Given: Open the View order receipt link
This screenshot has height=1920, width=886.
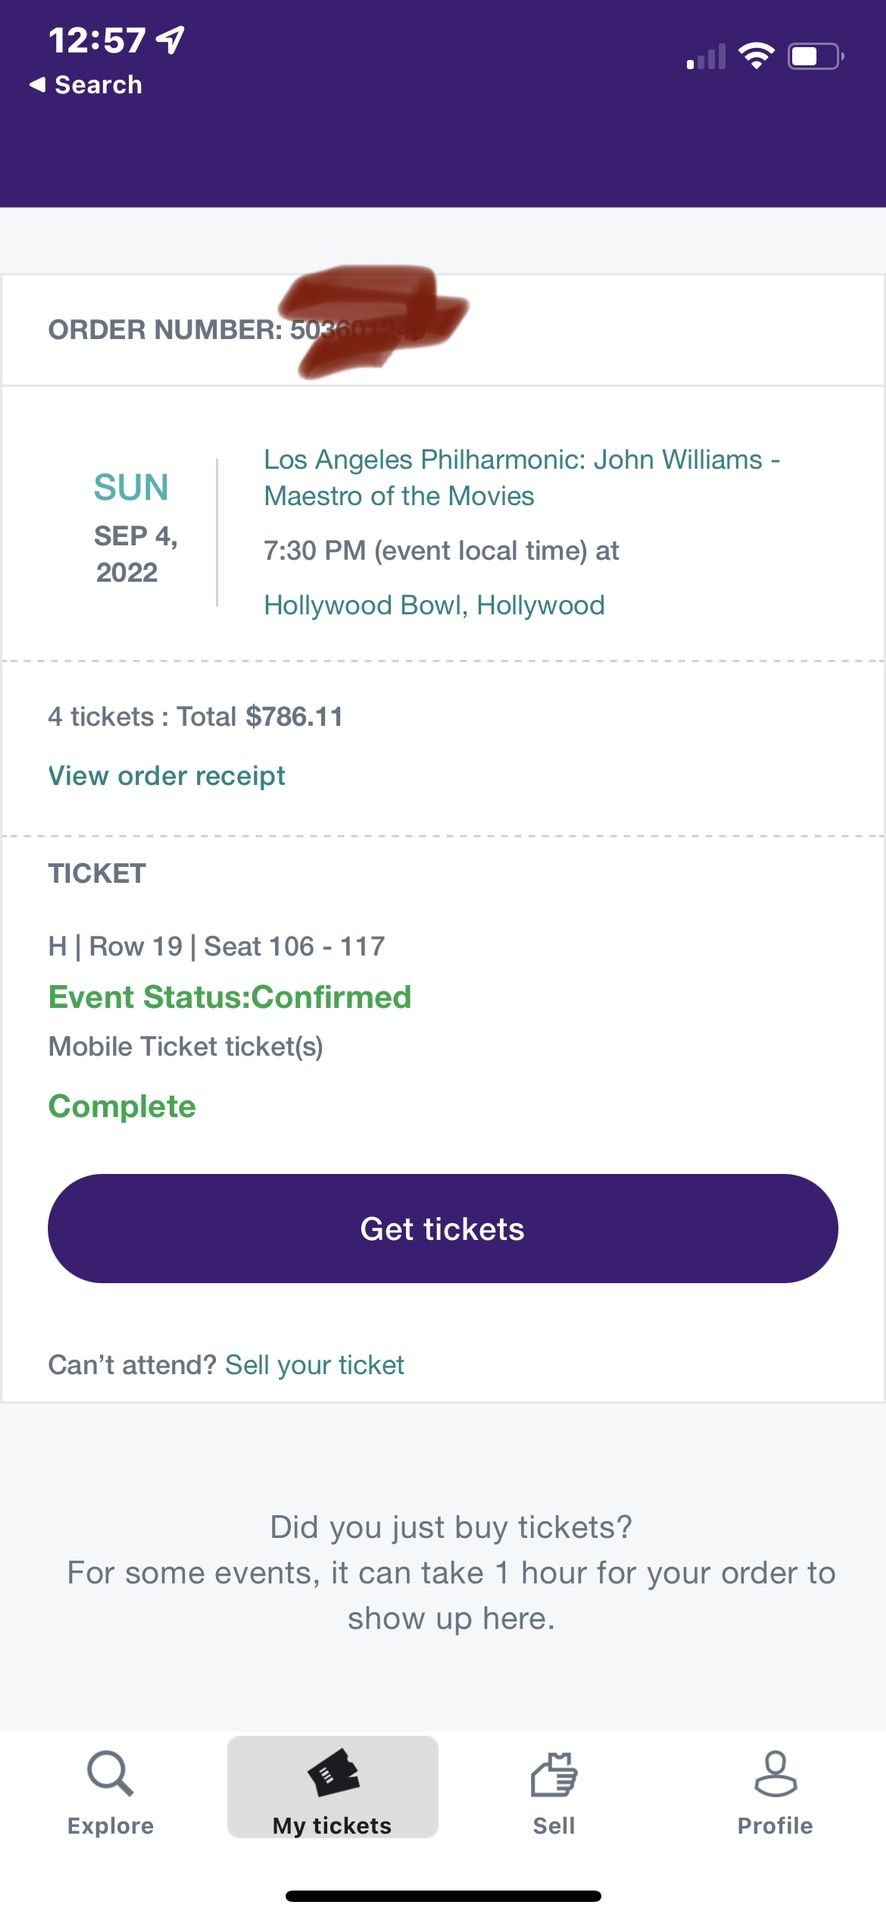Looking at the screenshot, I should (167, 776).
